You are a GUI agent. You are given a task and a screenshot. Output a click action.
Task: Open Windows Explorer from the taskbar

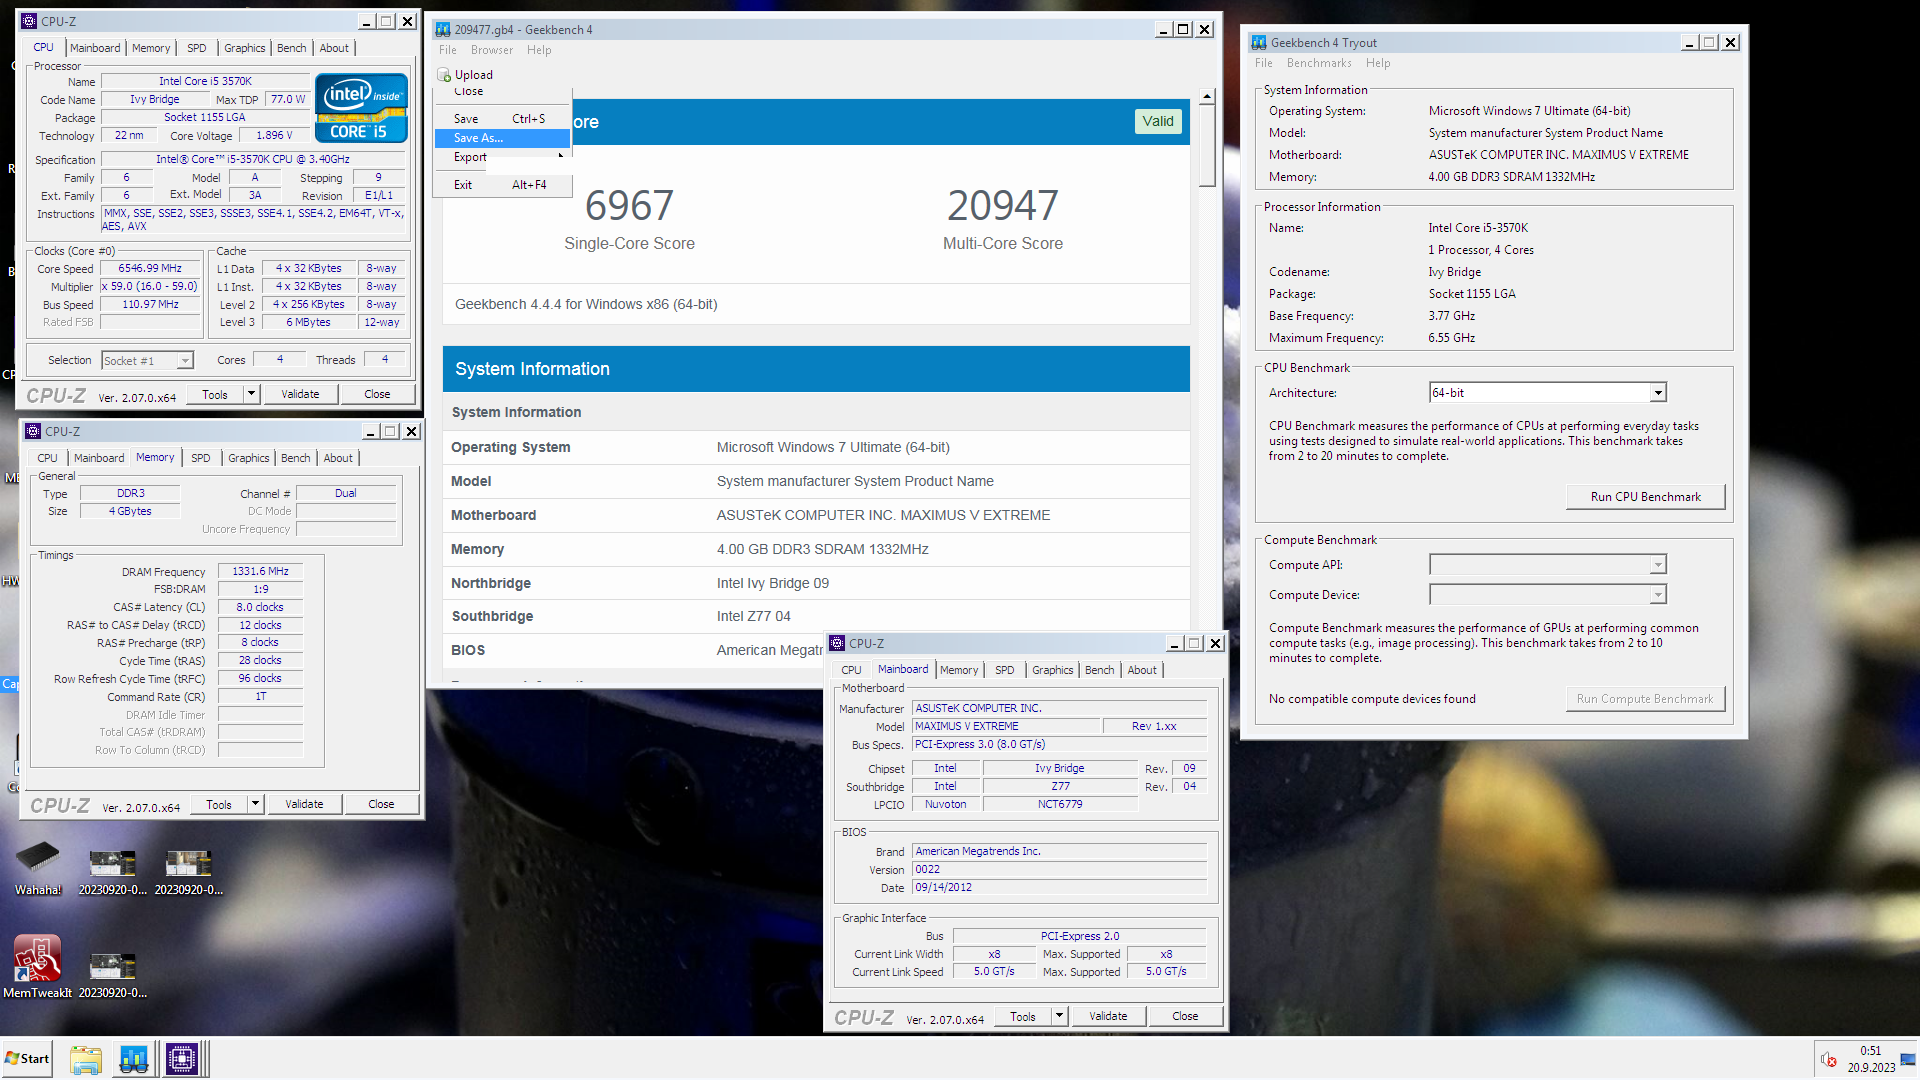[86, 1059]
